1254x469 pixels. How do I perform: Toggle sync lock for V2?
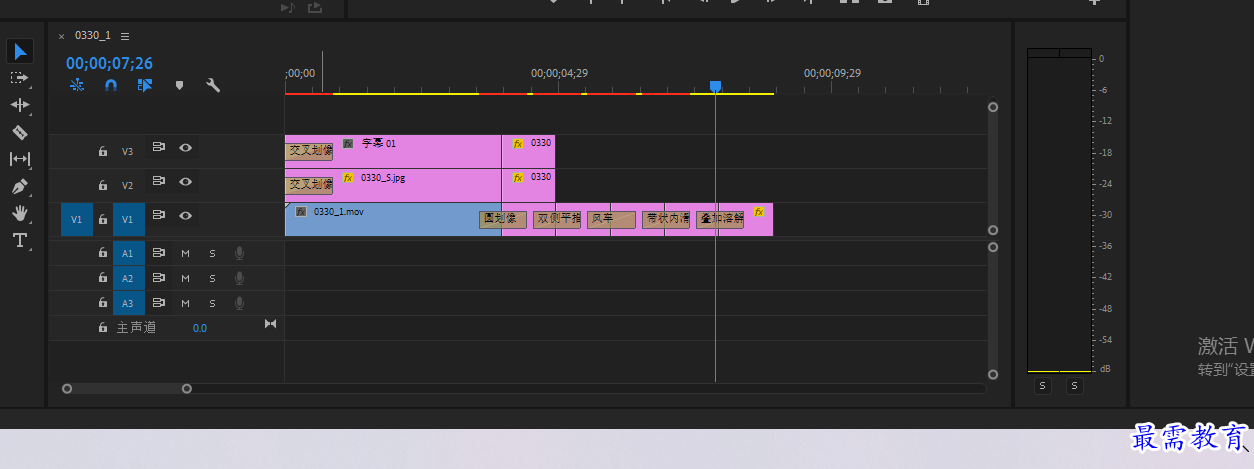point(158,181)
